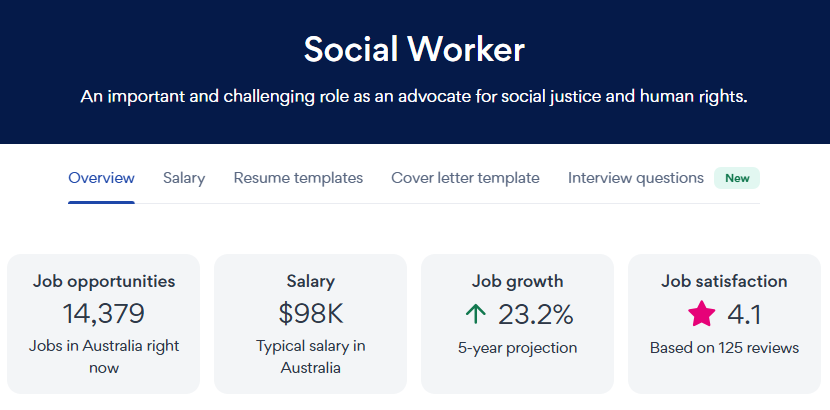
Task: Click the Salary card heading
Action: [x=310, y=281]
